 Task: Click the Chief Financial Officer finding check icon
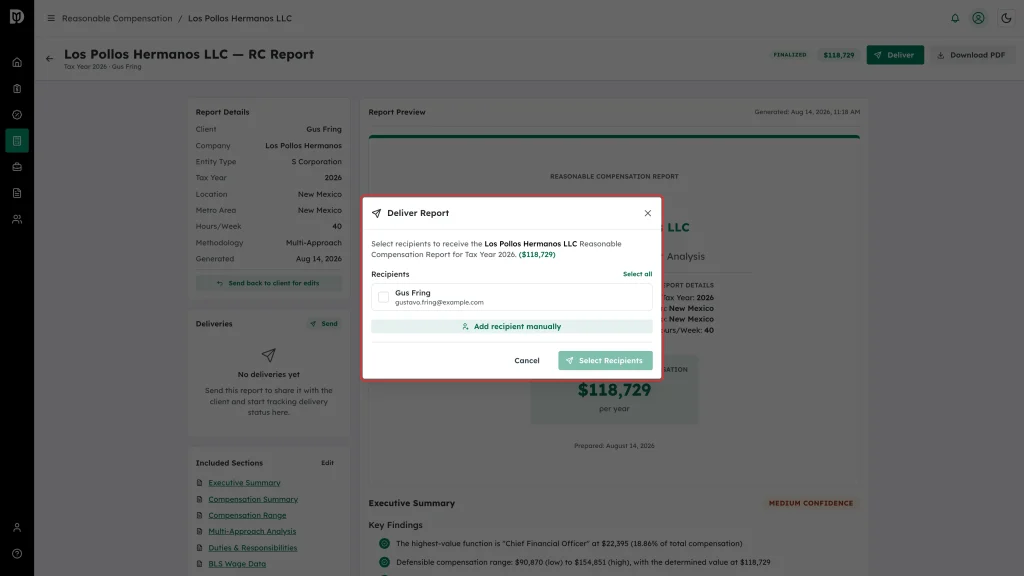pos(384,543)
